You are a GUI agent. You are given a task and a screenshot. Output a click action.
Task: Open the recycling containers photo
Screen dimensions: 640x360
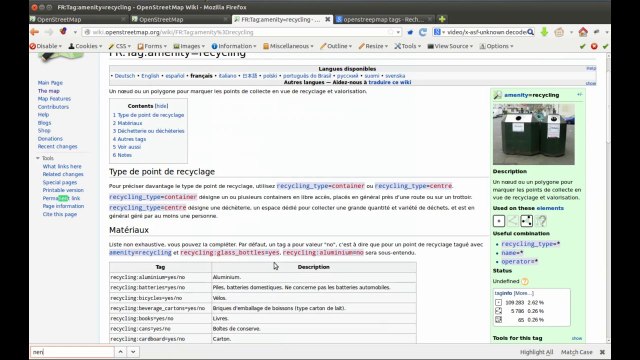[533, 134]
